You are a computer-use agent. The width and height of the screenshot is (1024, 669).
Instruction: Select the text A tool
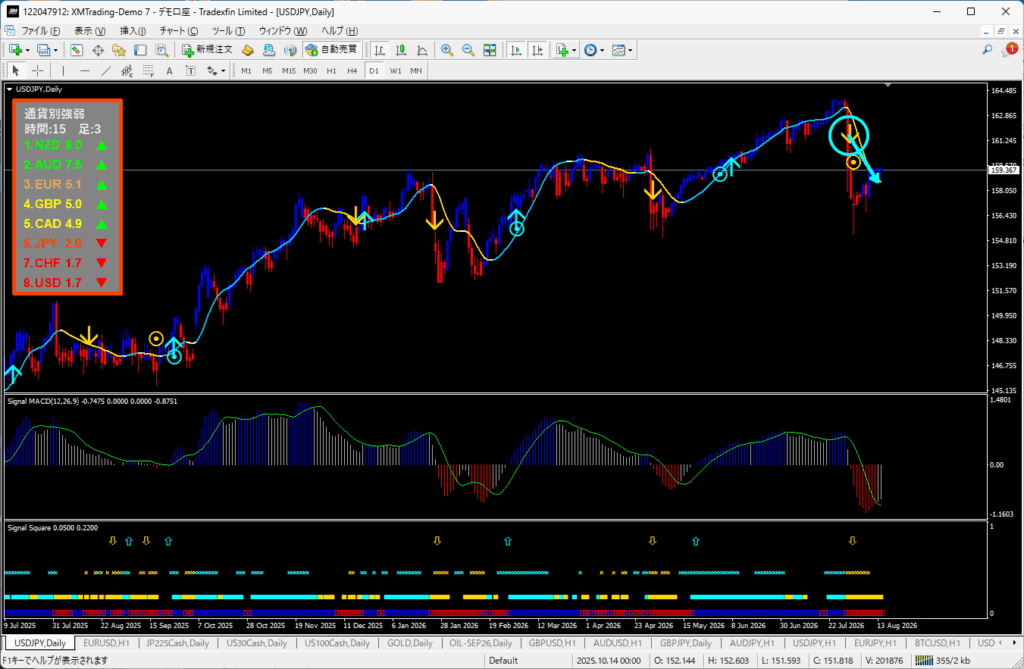click(x=169, y=71)
